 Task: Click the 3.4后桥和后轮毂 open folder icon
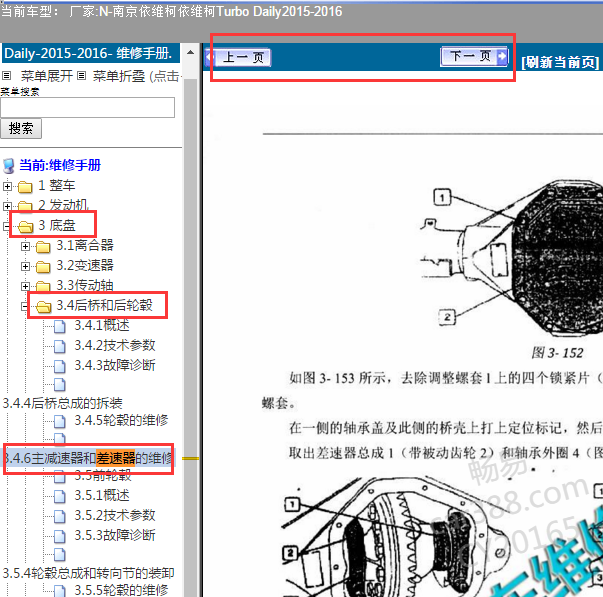[43, 307]
